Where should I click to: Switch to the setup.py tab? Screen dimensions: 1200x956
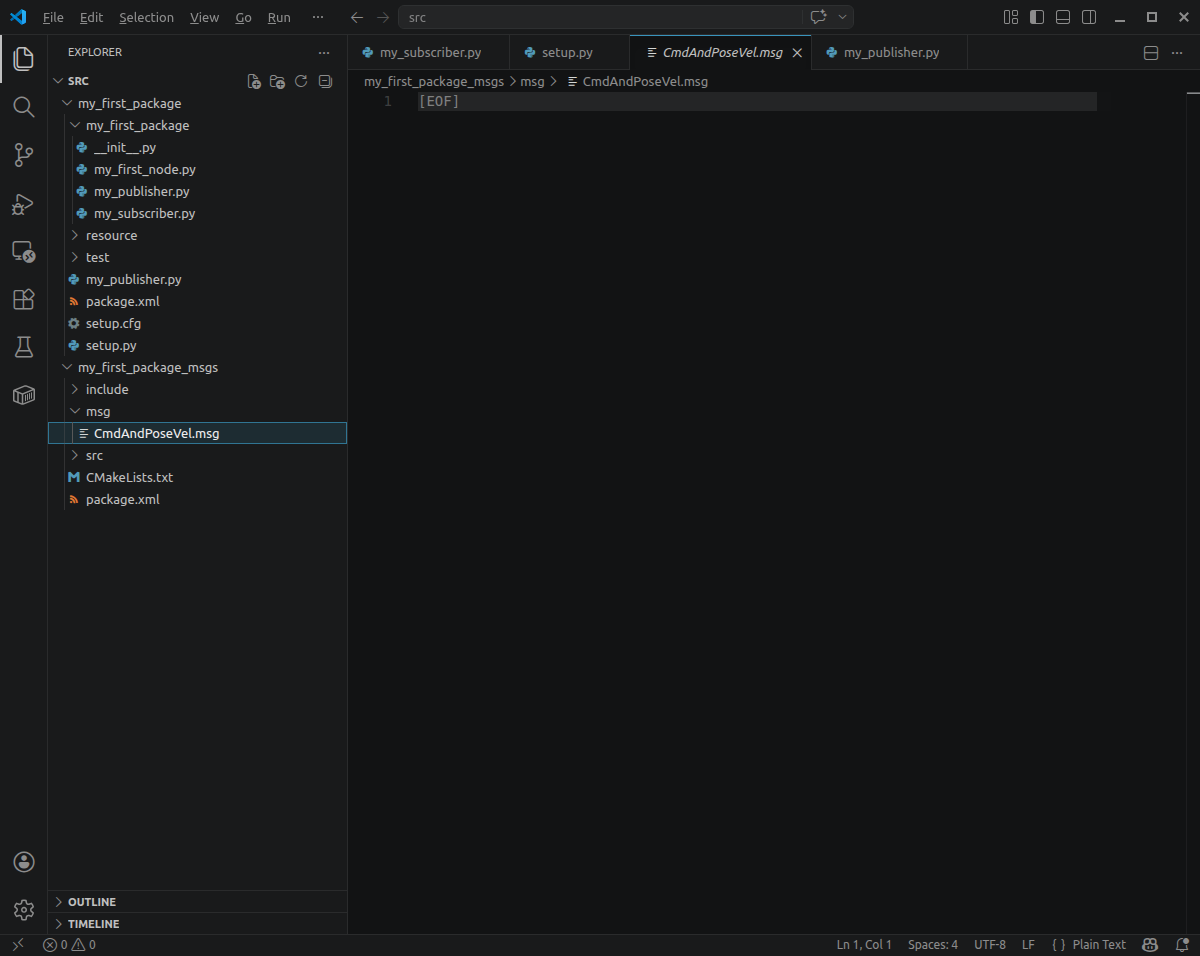567,52
